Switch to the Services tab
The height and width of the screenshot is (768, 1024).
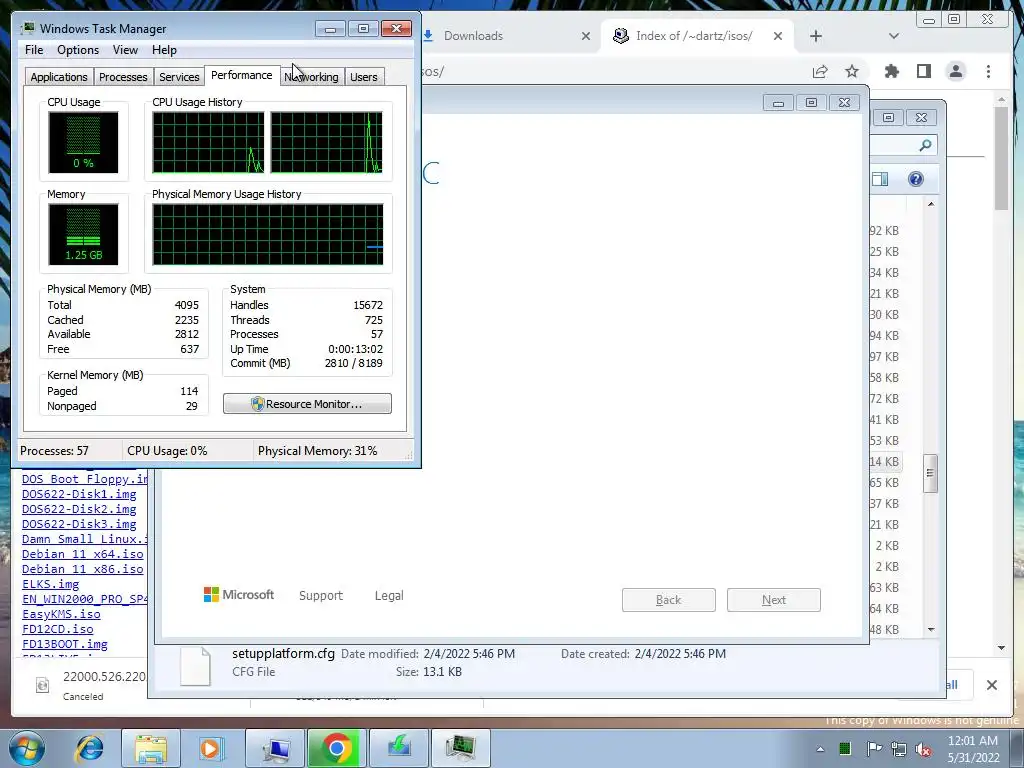tap(179, 77)
